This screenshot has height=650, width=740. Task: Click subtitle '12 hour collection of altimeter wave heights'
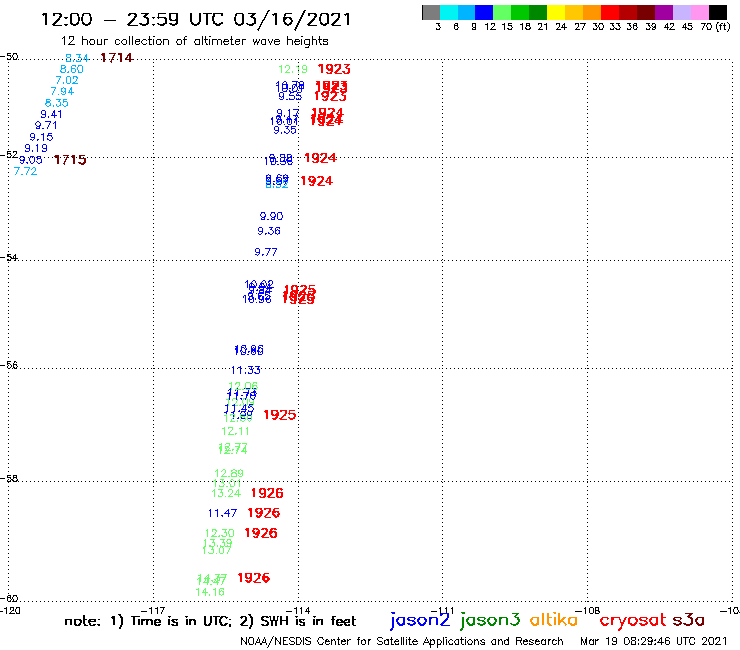click(194, 41)
